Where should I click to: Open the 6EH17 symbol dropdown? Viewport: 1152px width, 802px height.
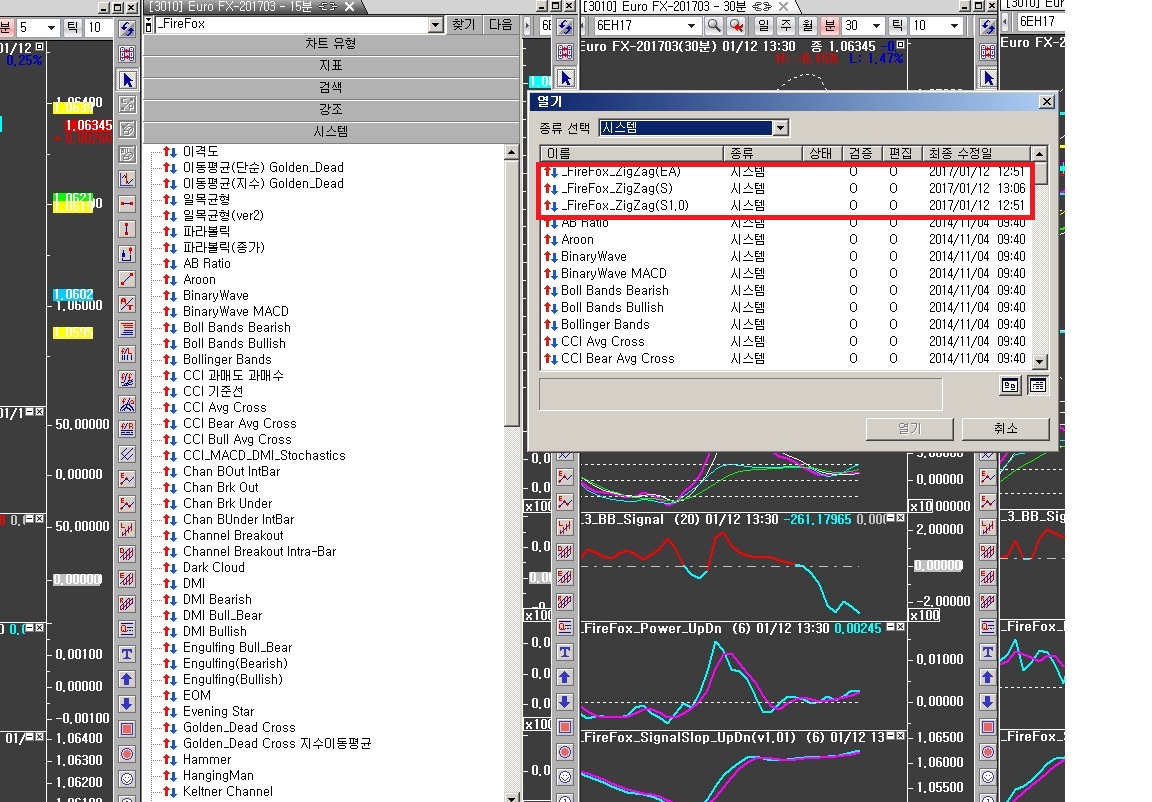693,25
